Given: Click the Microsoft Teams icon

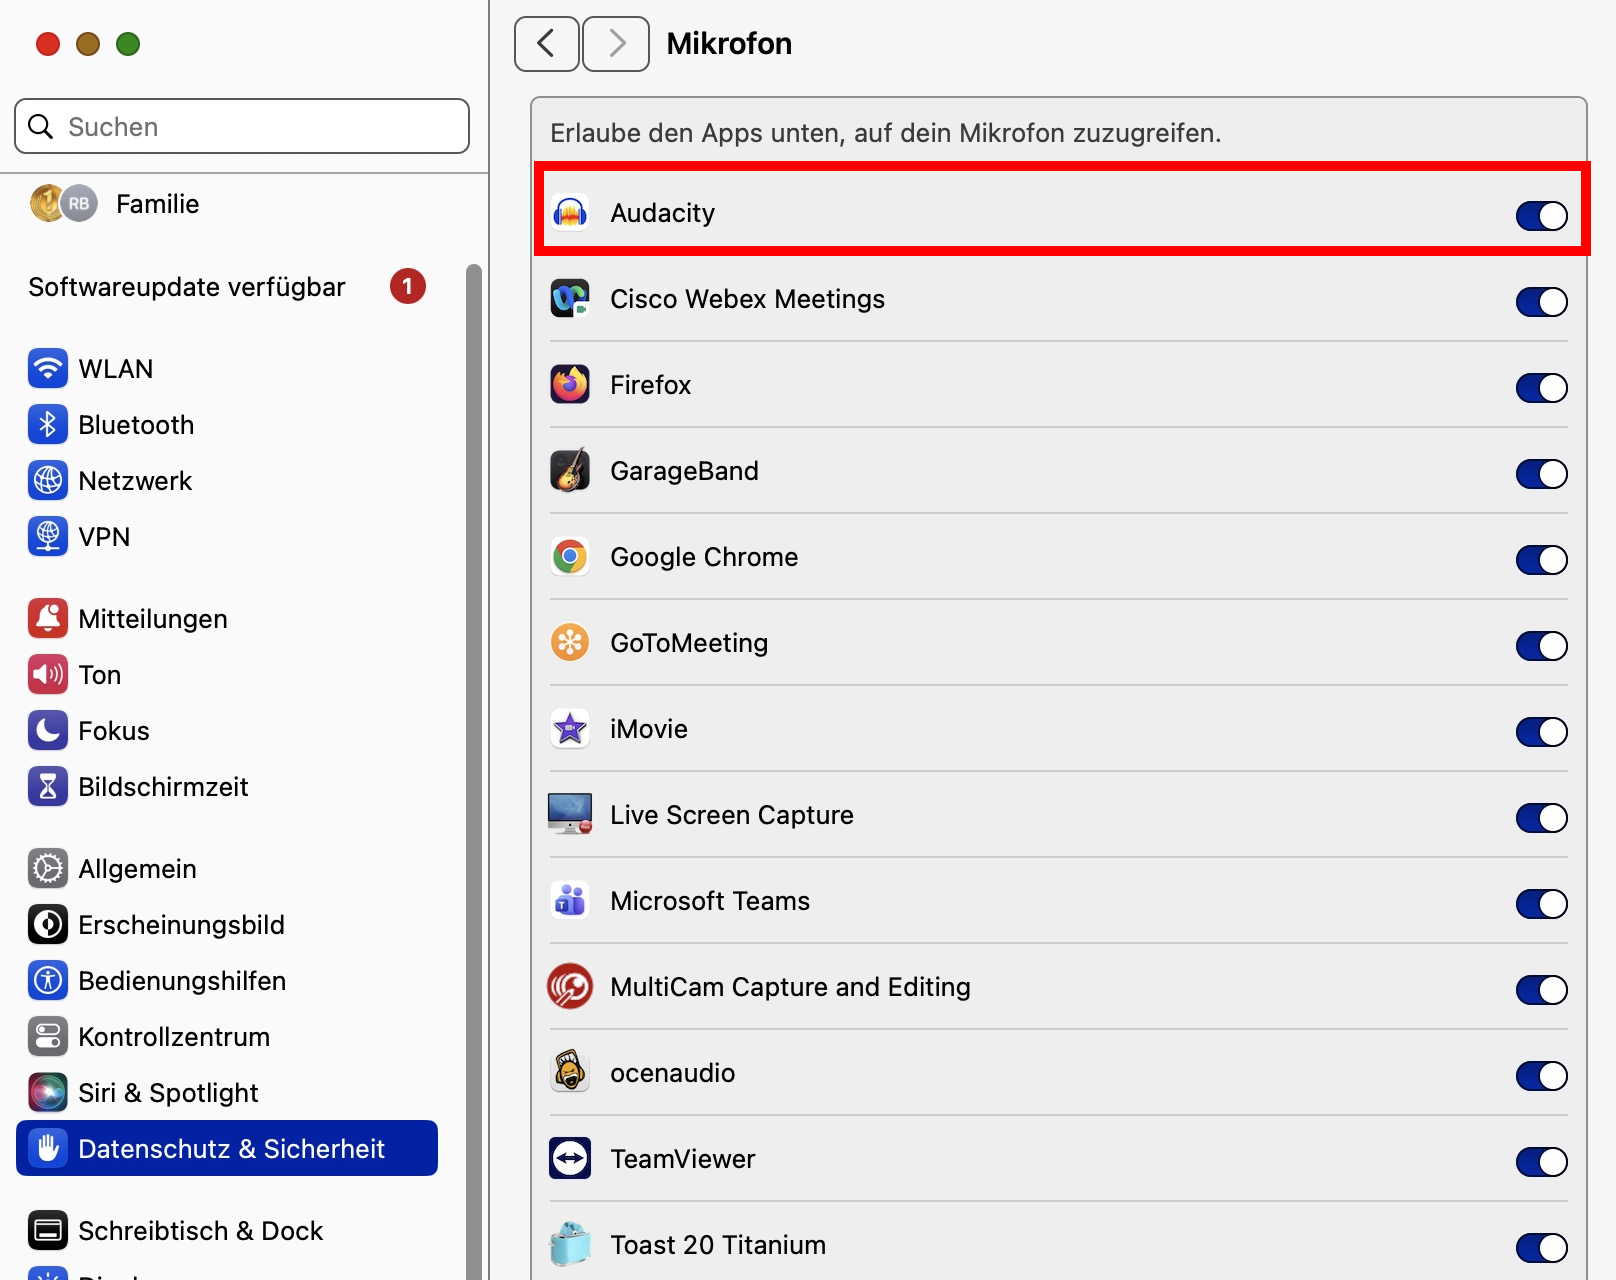Looking at the screenshot, I should pos(570,901).
